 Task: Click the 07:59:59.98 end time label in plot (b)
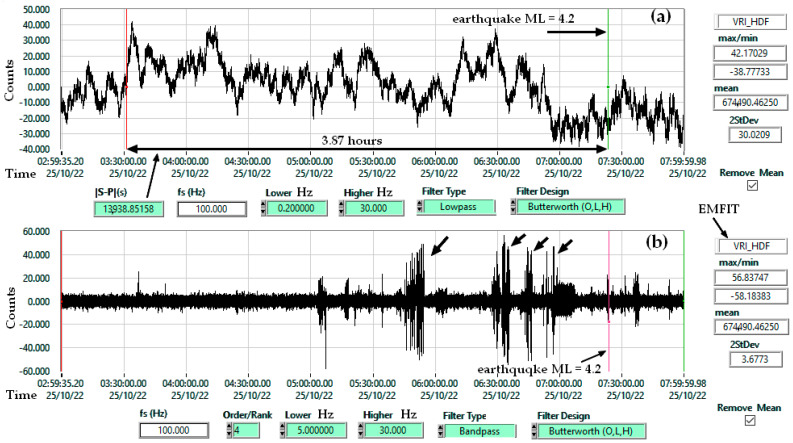(683, 383)
